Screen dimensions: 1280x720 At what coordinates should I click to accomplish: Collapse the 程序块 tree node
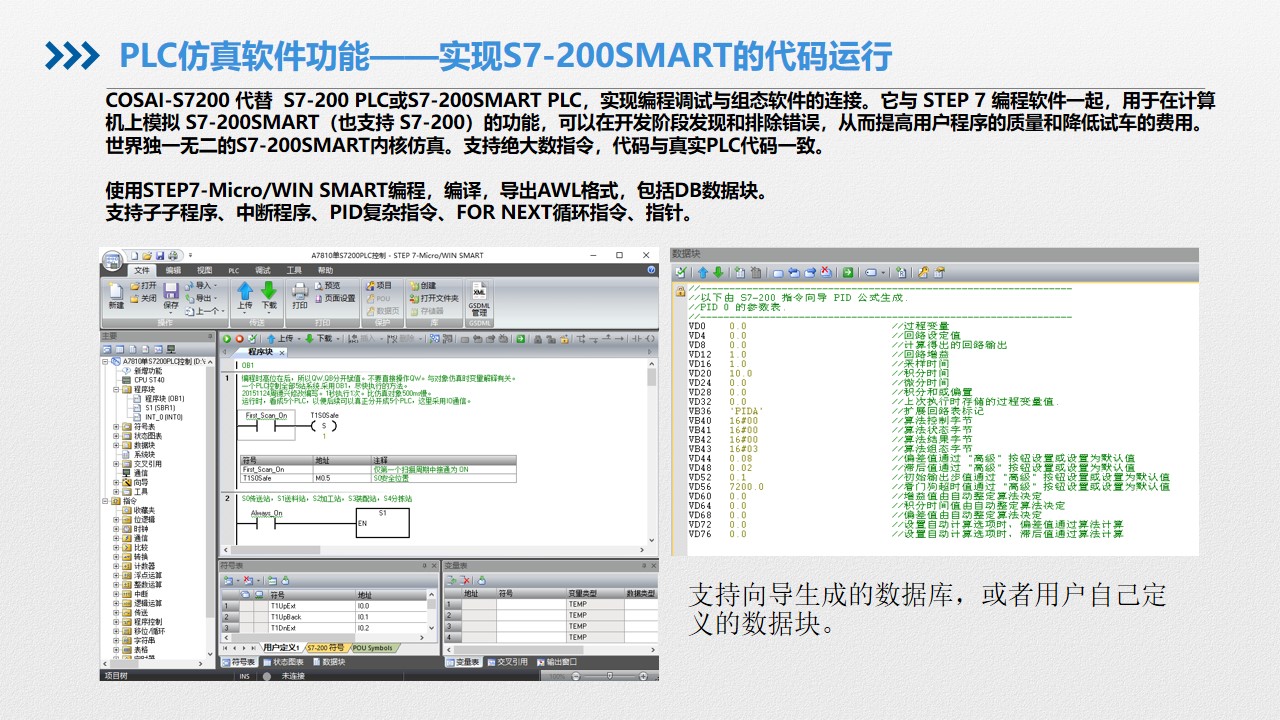tap(116, 389)
